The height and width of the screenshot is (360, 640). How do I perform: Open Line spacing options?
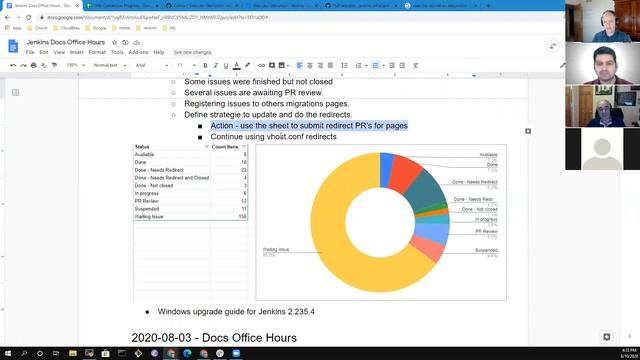click(344, 65)
